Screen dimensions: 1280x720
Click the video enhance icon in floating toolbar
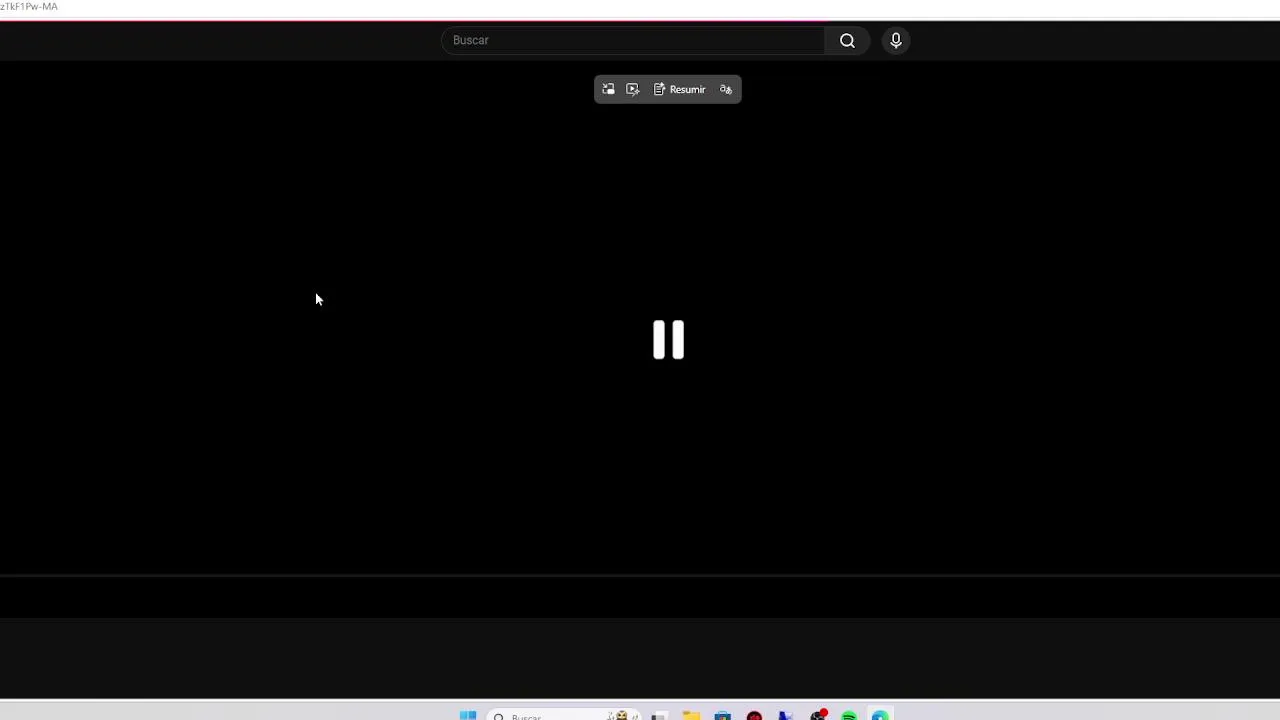pyautogui.click(x=632, y=90)
